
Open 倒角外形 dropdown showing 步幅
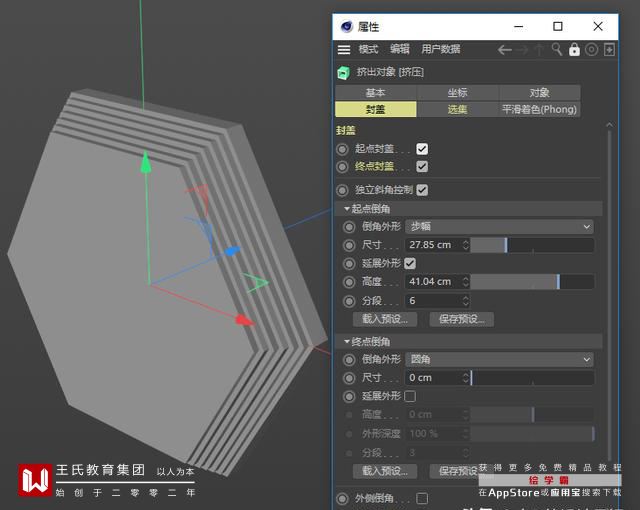499,227
